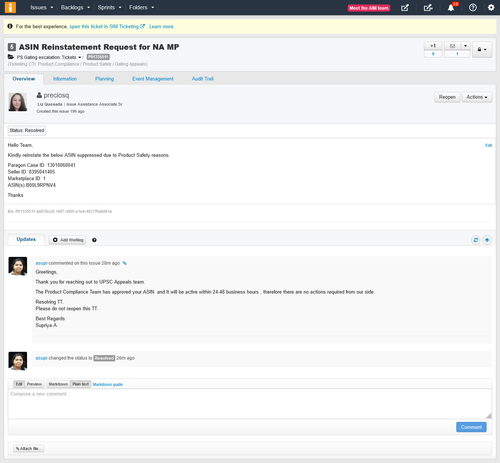Click the folder icon beside PS Gating escalation
This screenshot has width=500, height=463.
click(x=11, y=57)
